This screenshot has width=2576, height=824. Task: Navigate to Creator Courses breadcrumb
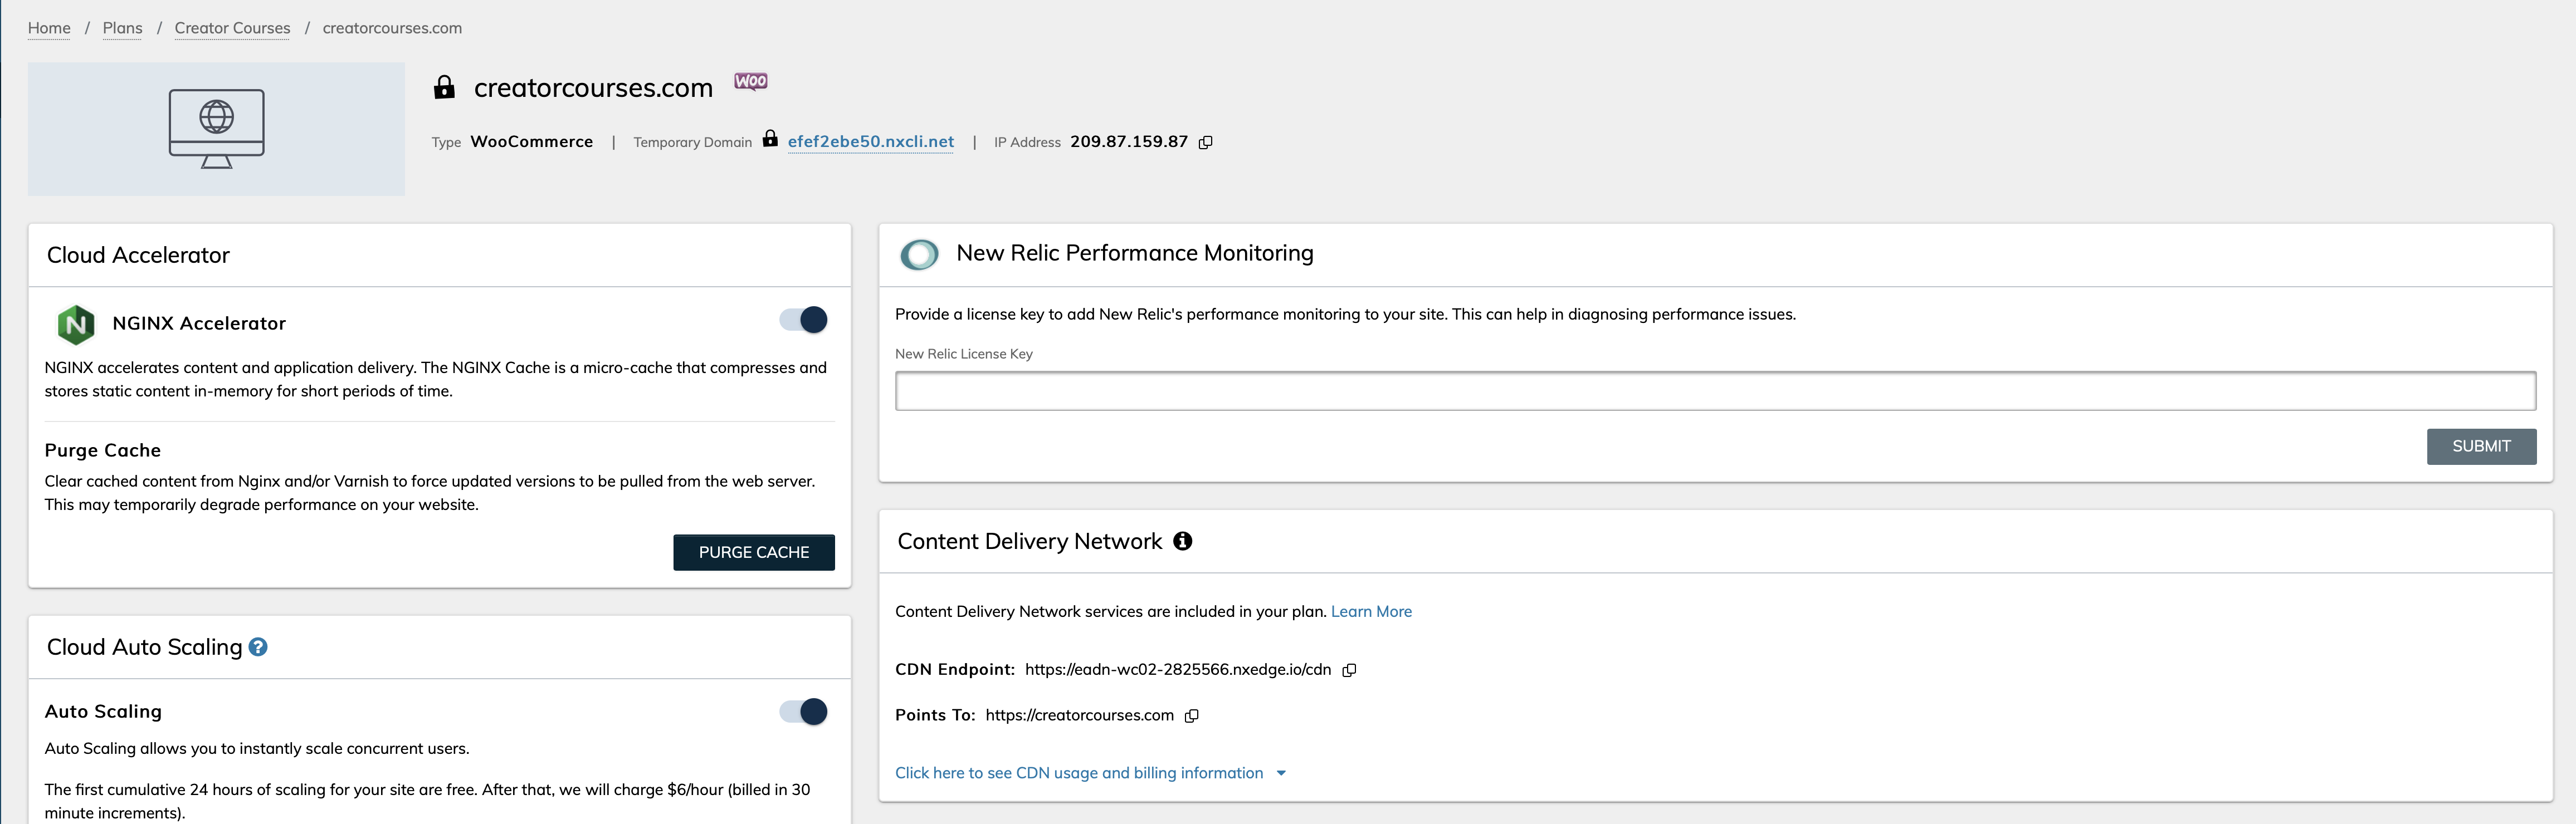[233, 28]
